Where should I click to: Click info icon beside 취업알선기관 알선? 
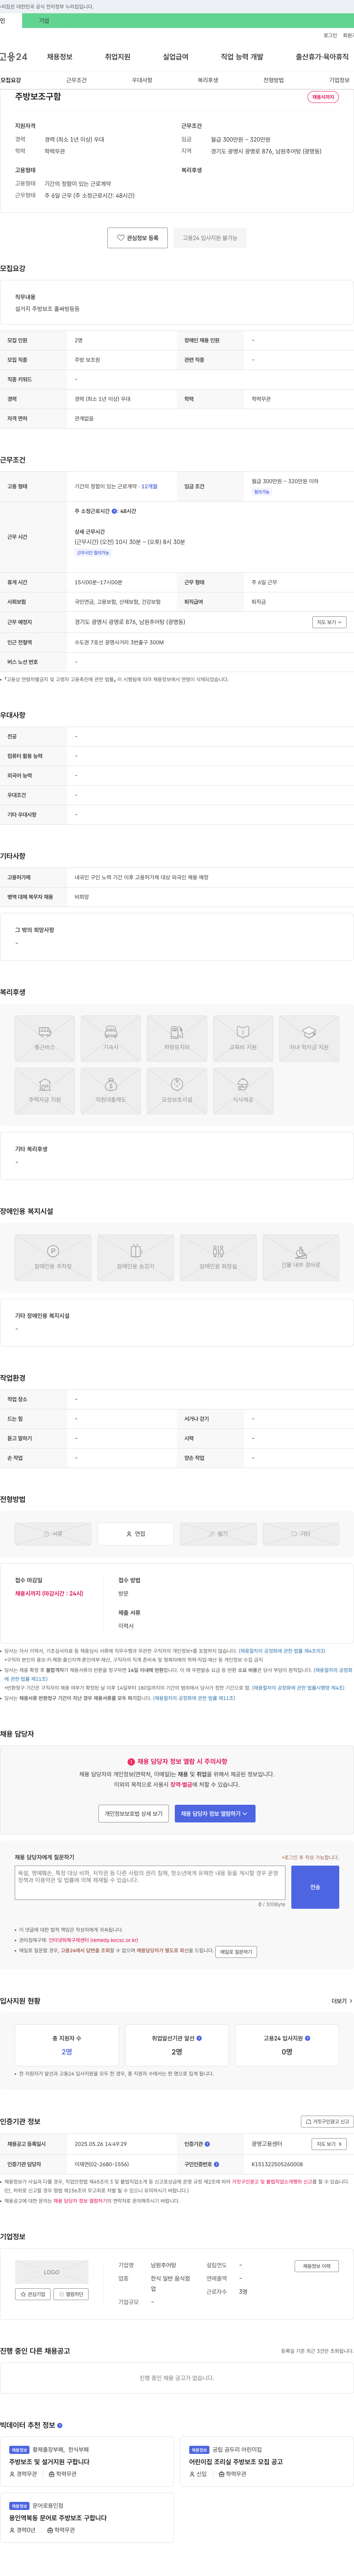[x=199, y=2038]
